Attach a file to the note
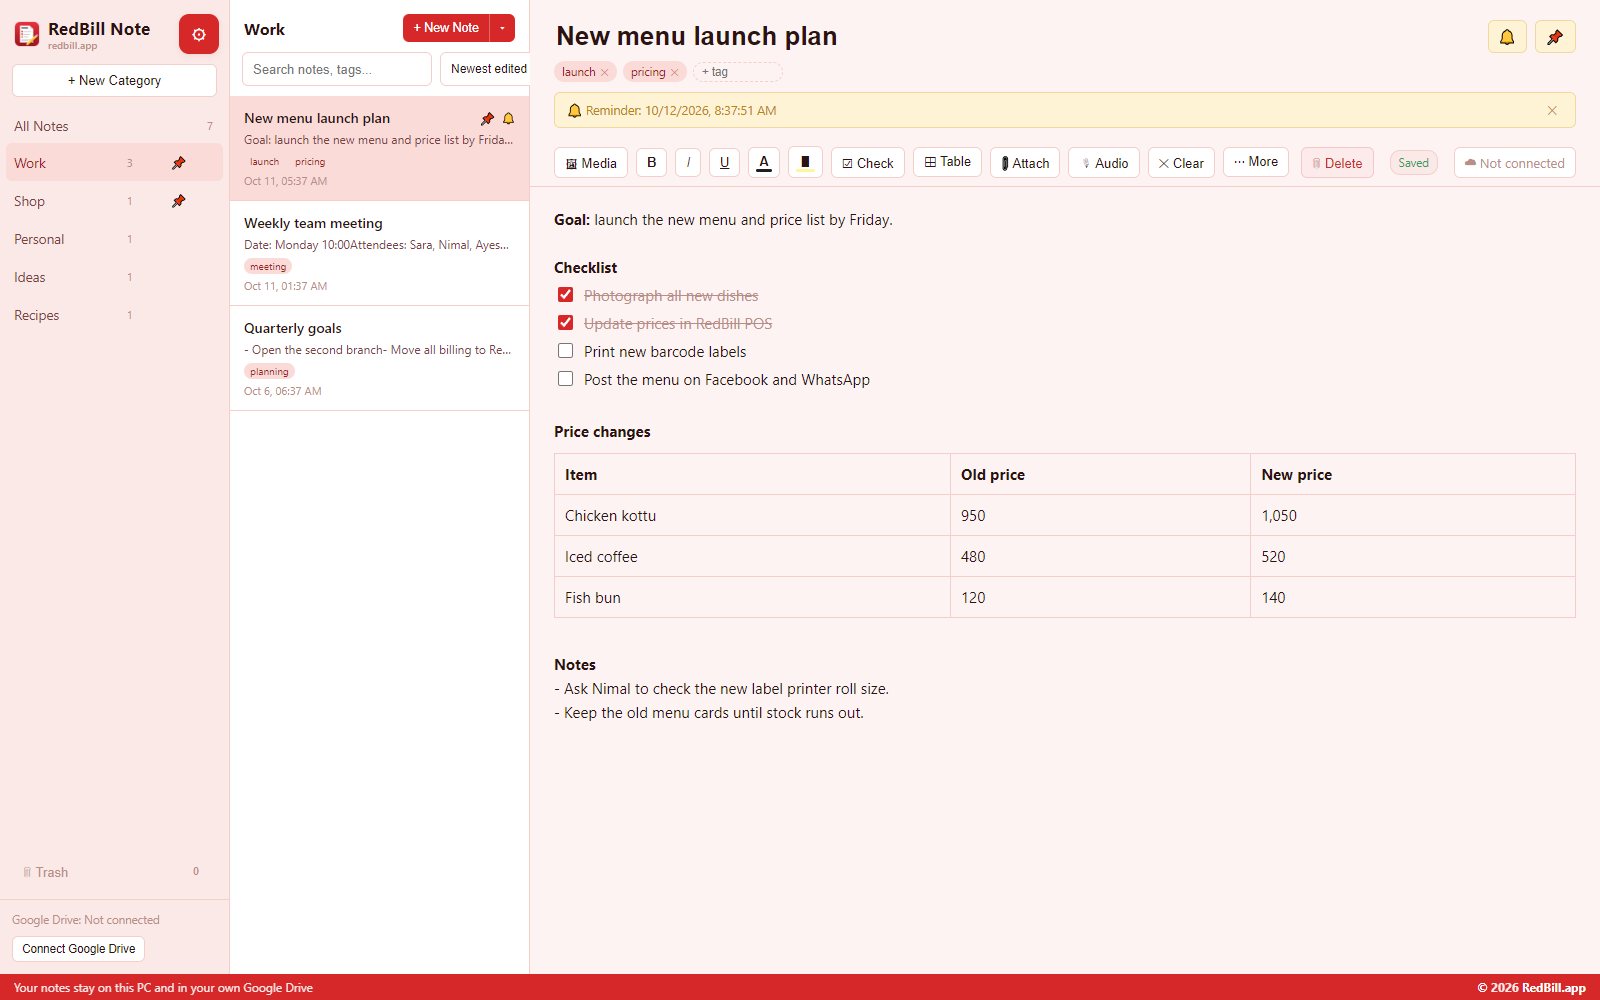The image size is (1600, 1000). 1025,163
